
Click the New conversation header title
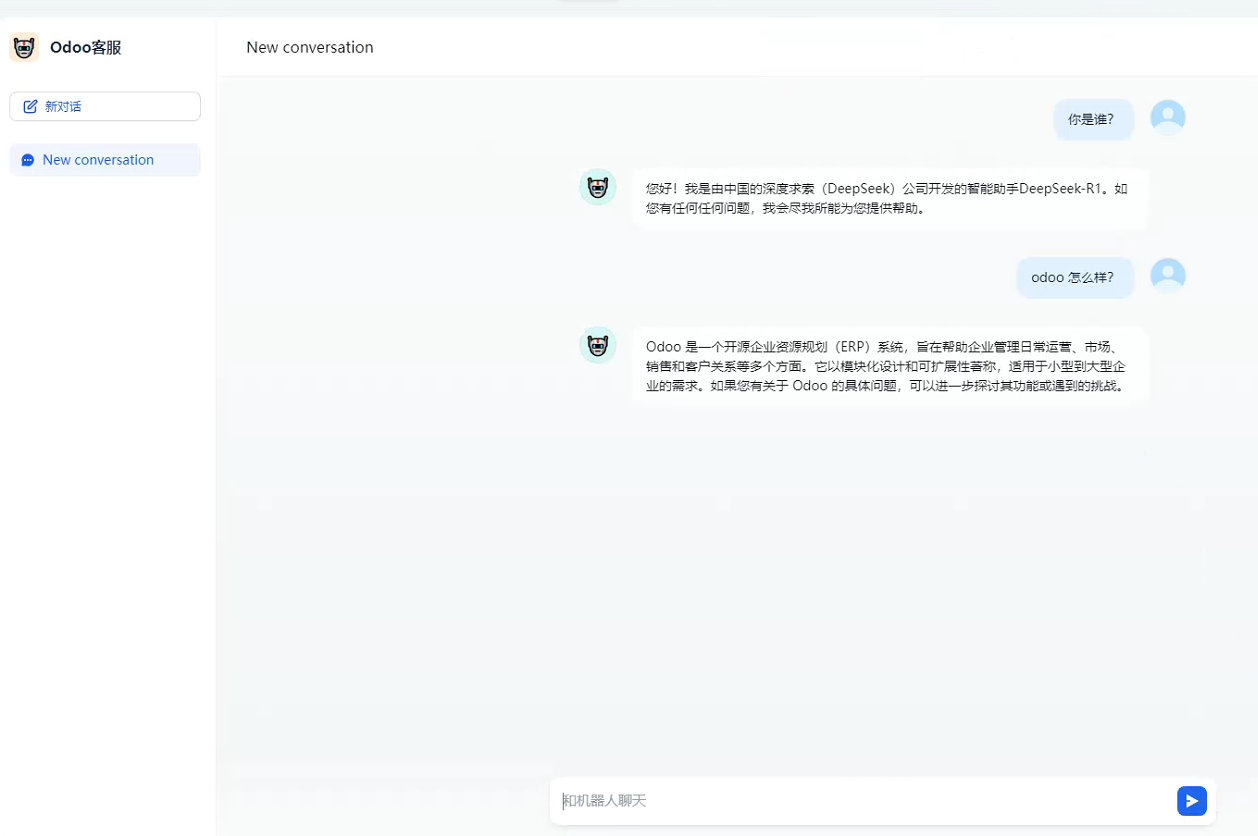tap(310, 47)
